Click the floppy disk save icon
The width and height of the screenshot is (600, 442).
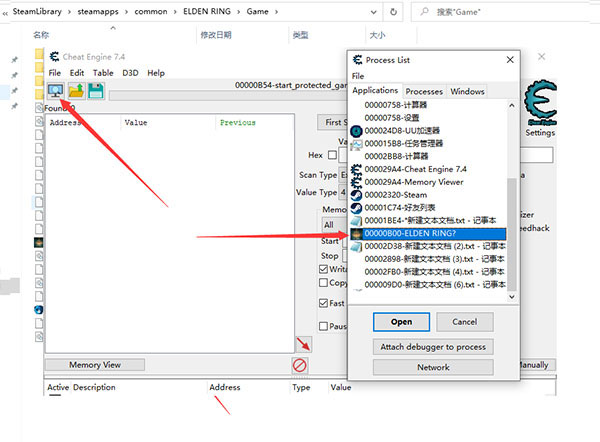tap(96, 91)
